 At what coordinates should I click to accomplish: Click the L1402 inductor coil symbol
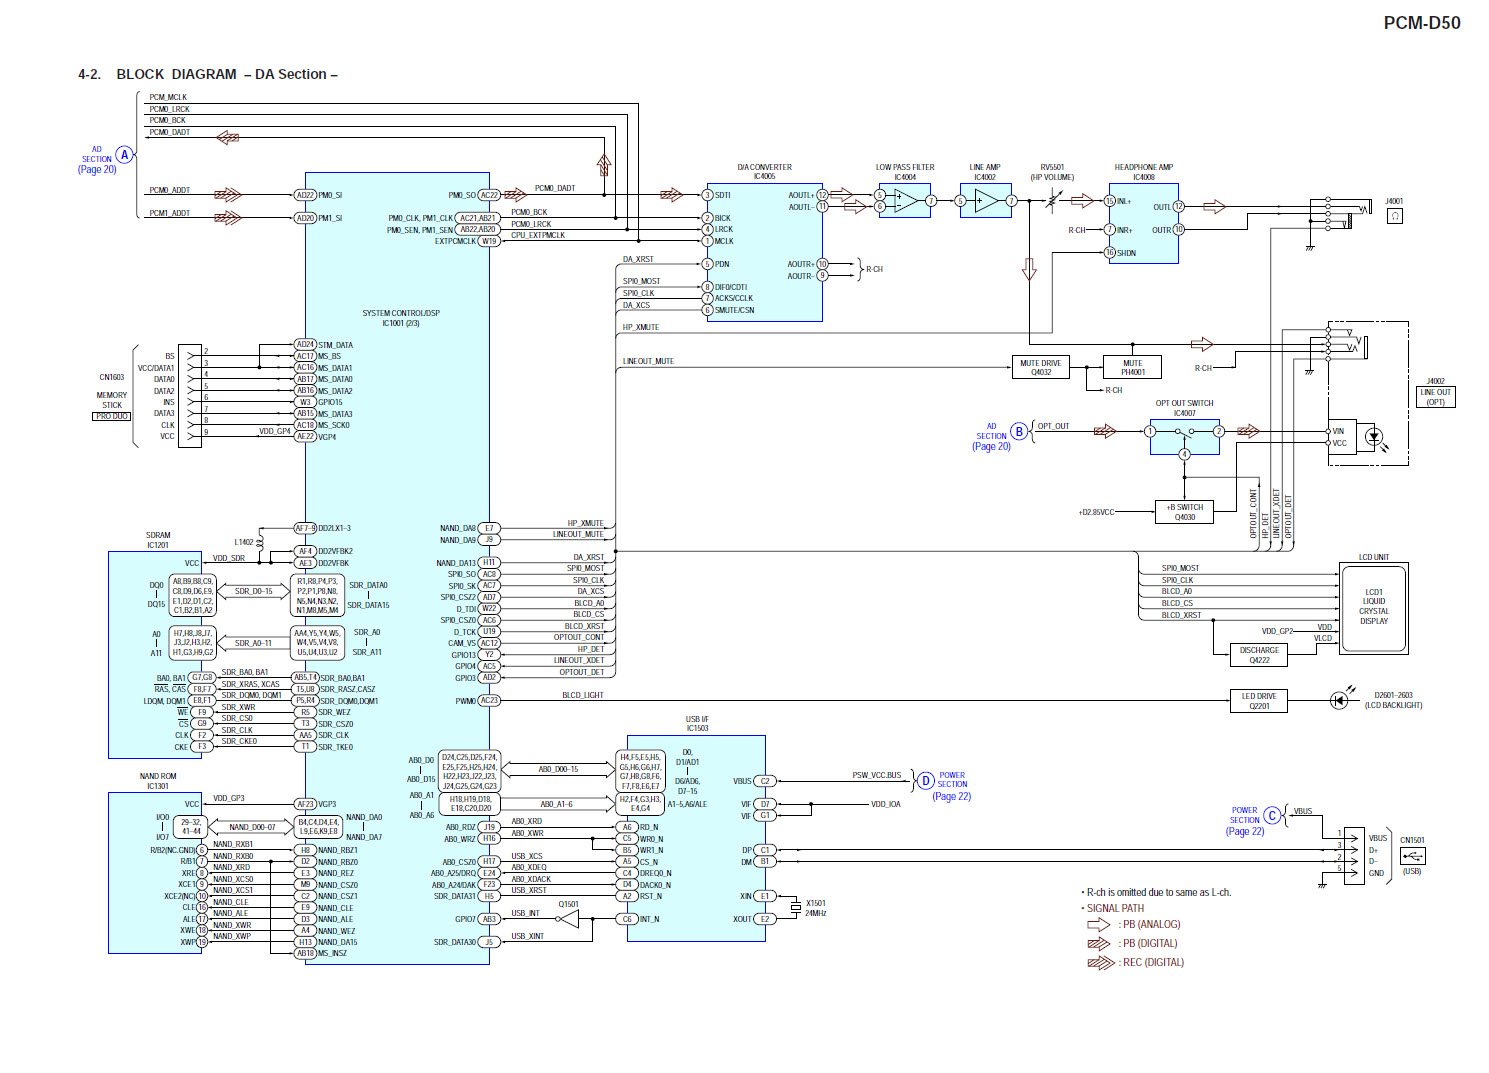click(x=259, y=542)
